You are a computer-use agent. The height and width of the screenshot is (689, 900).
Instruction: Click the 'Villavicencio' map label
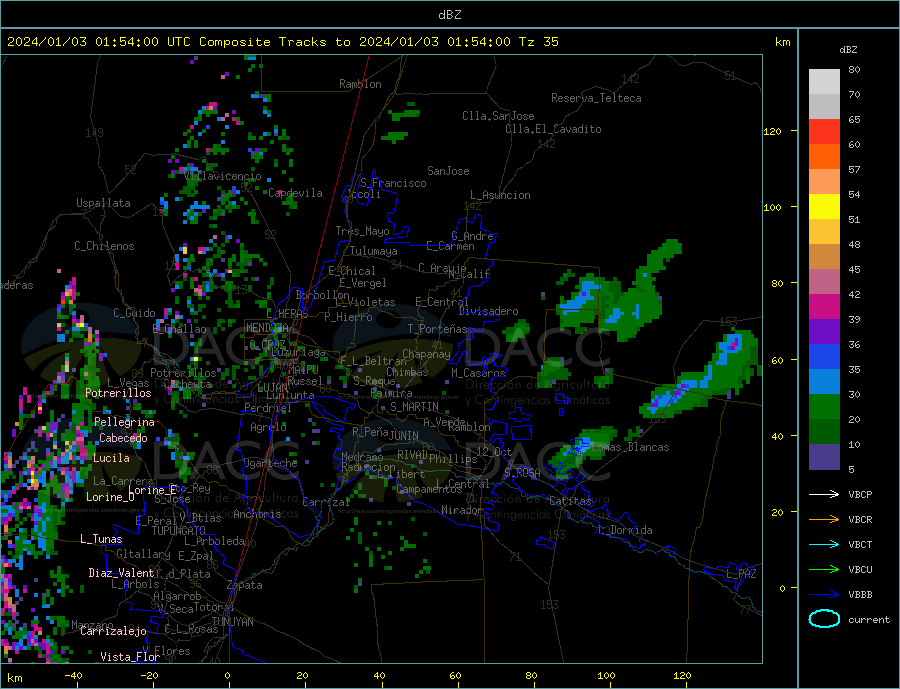pyautogui.click(x=222, y=176)
